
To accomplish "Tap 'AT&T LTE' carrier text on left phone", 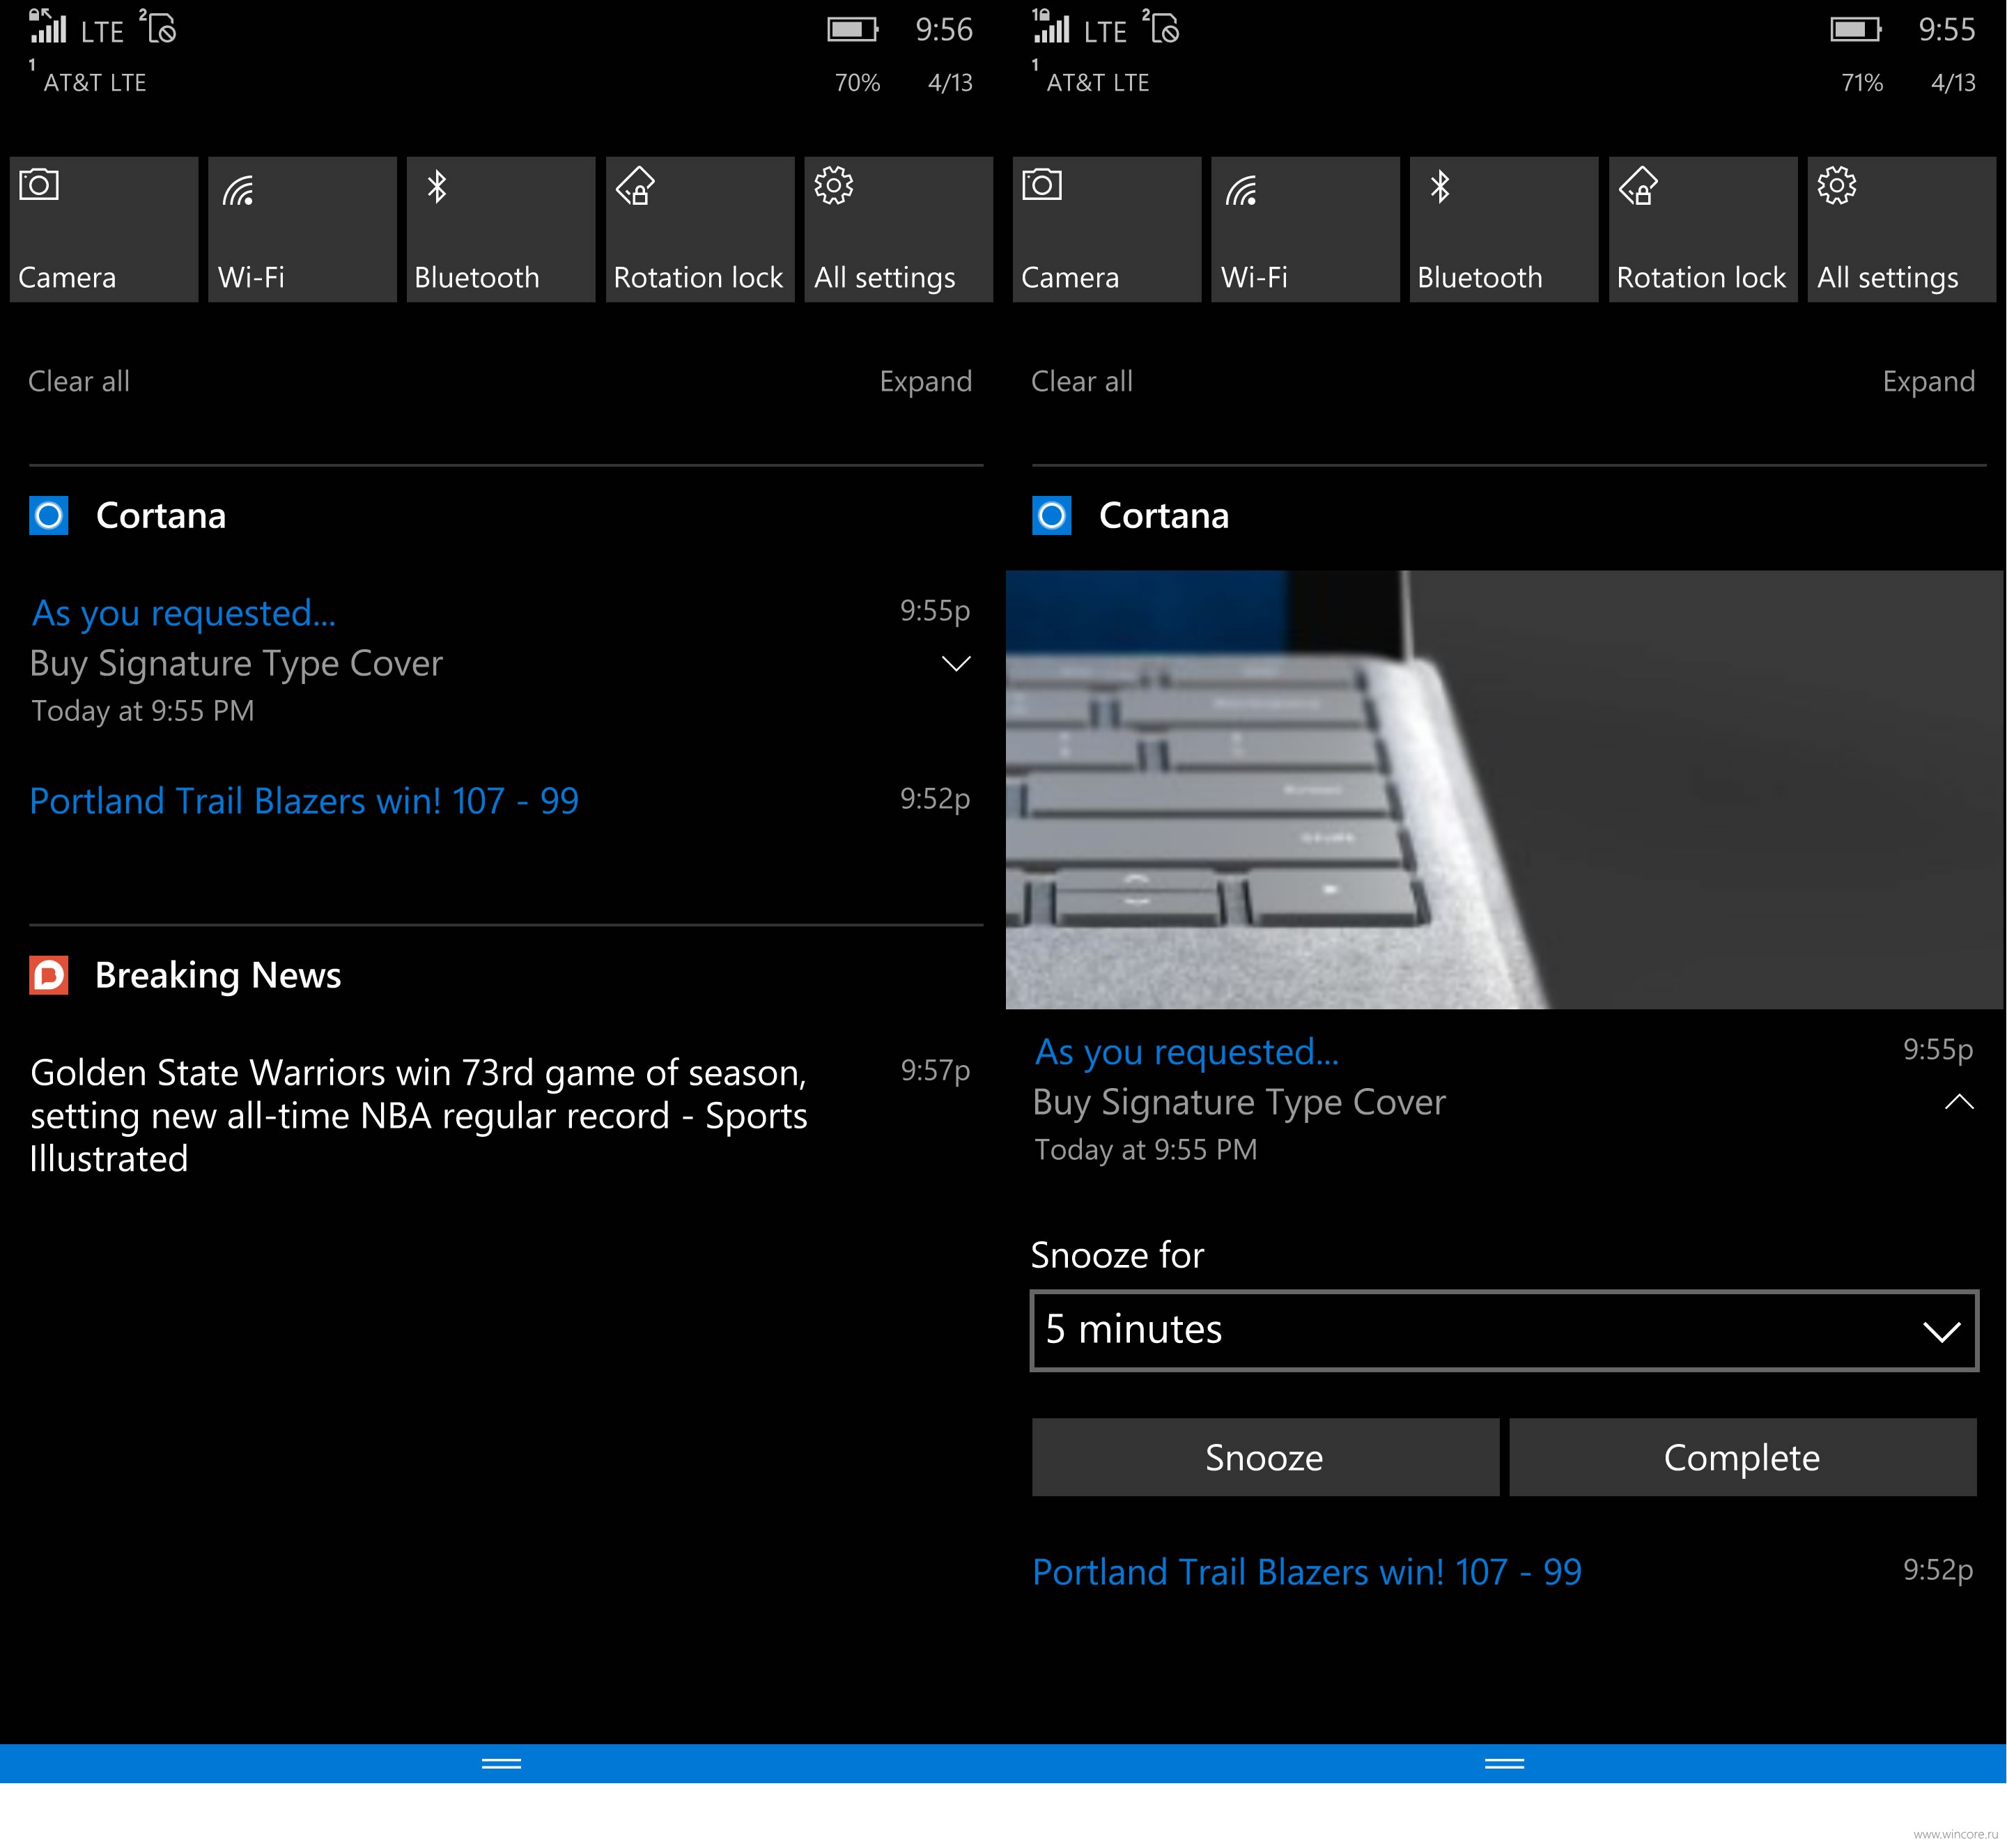I will click(95, 82).
